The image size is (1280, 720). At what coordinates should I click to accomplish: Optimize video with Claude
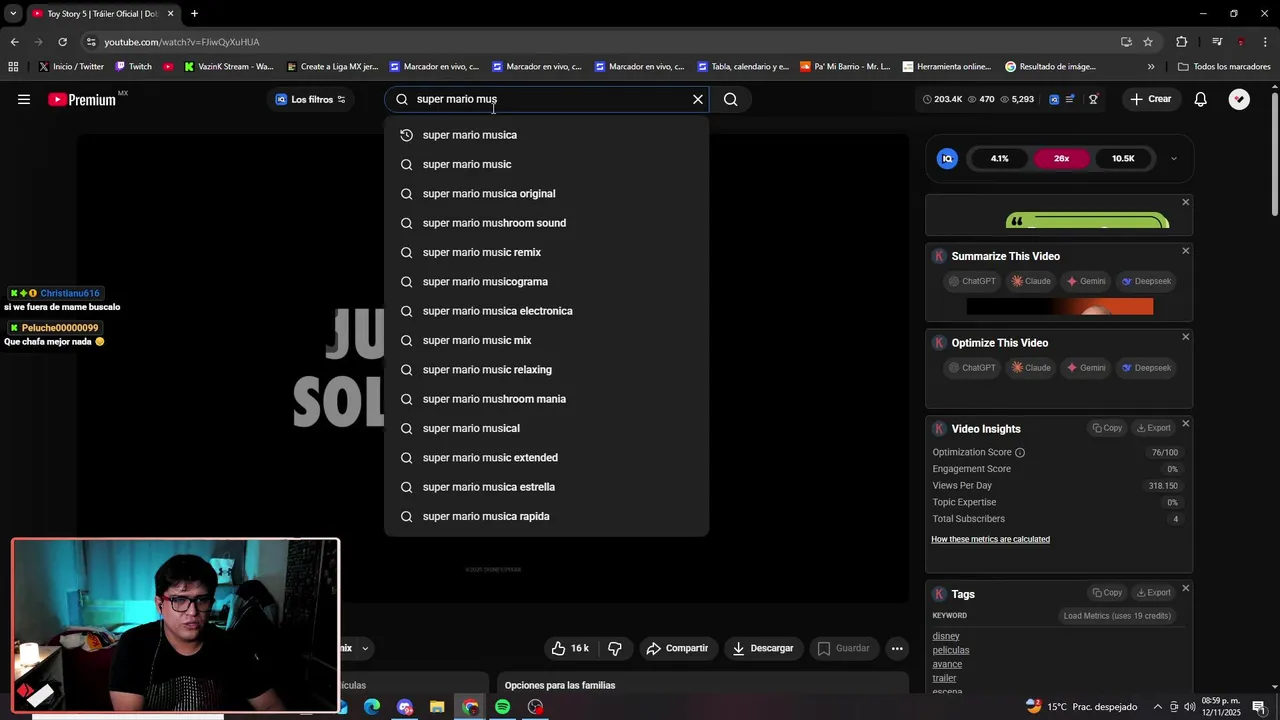click(1031, 367)
